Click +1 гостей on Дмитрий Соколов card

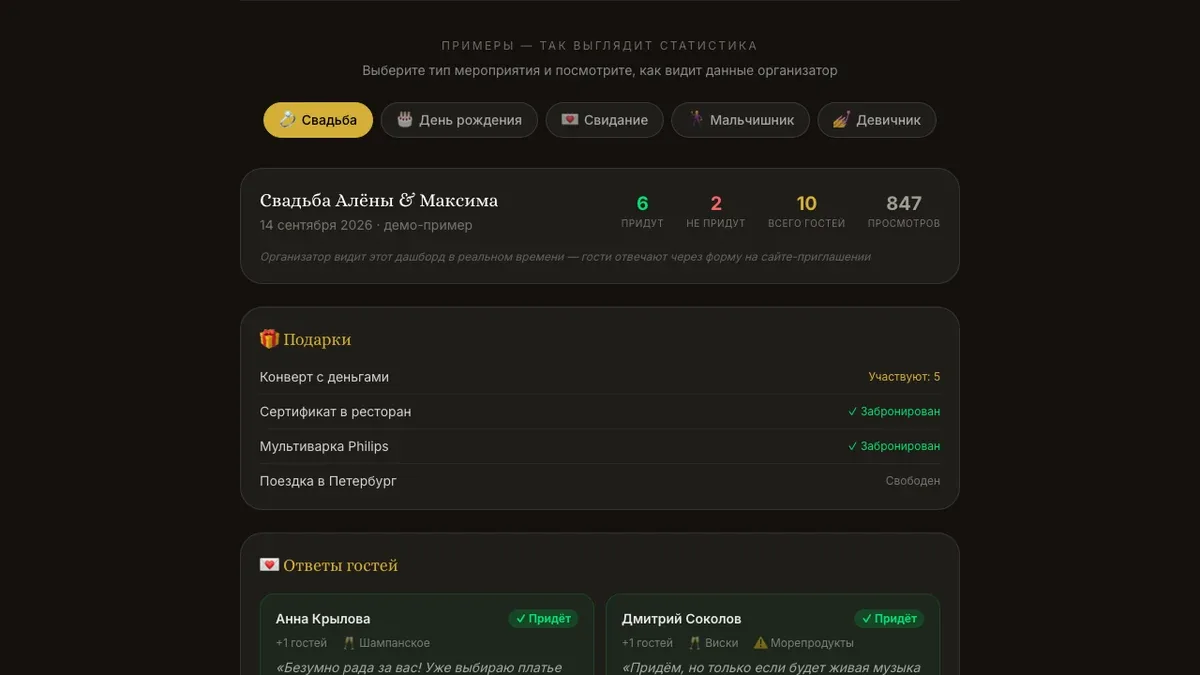click(648, 643)
